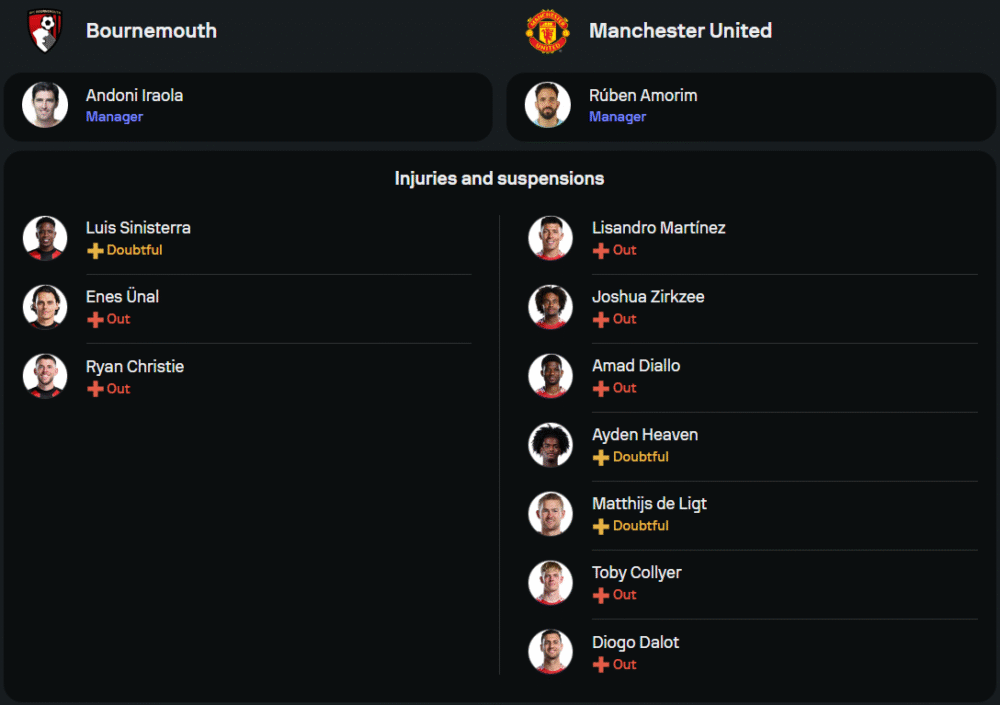Click Ayden Heaven's yellow doubtful cross icon
The image size is (1000, 705).
[601, 457]
